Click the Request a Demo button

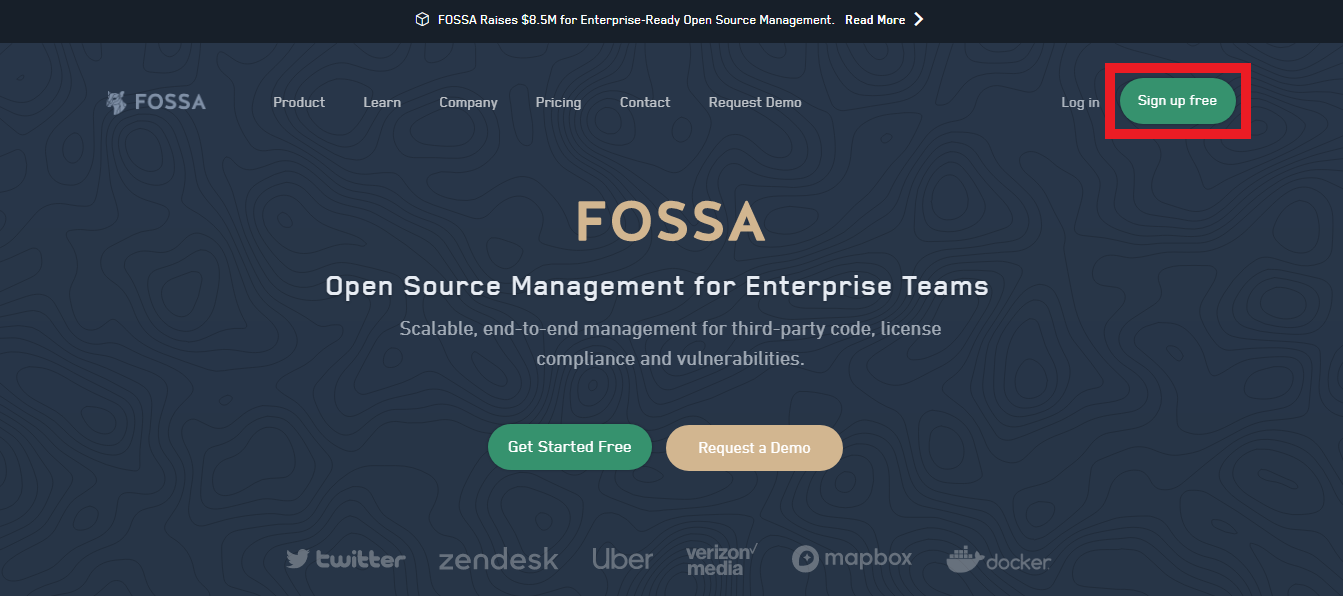tap(754, 446)
